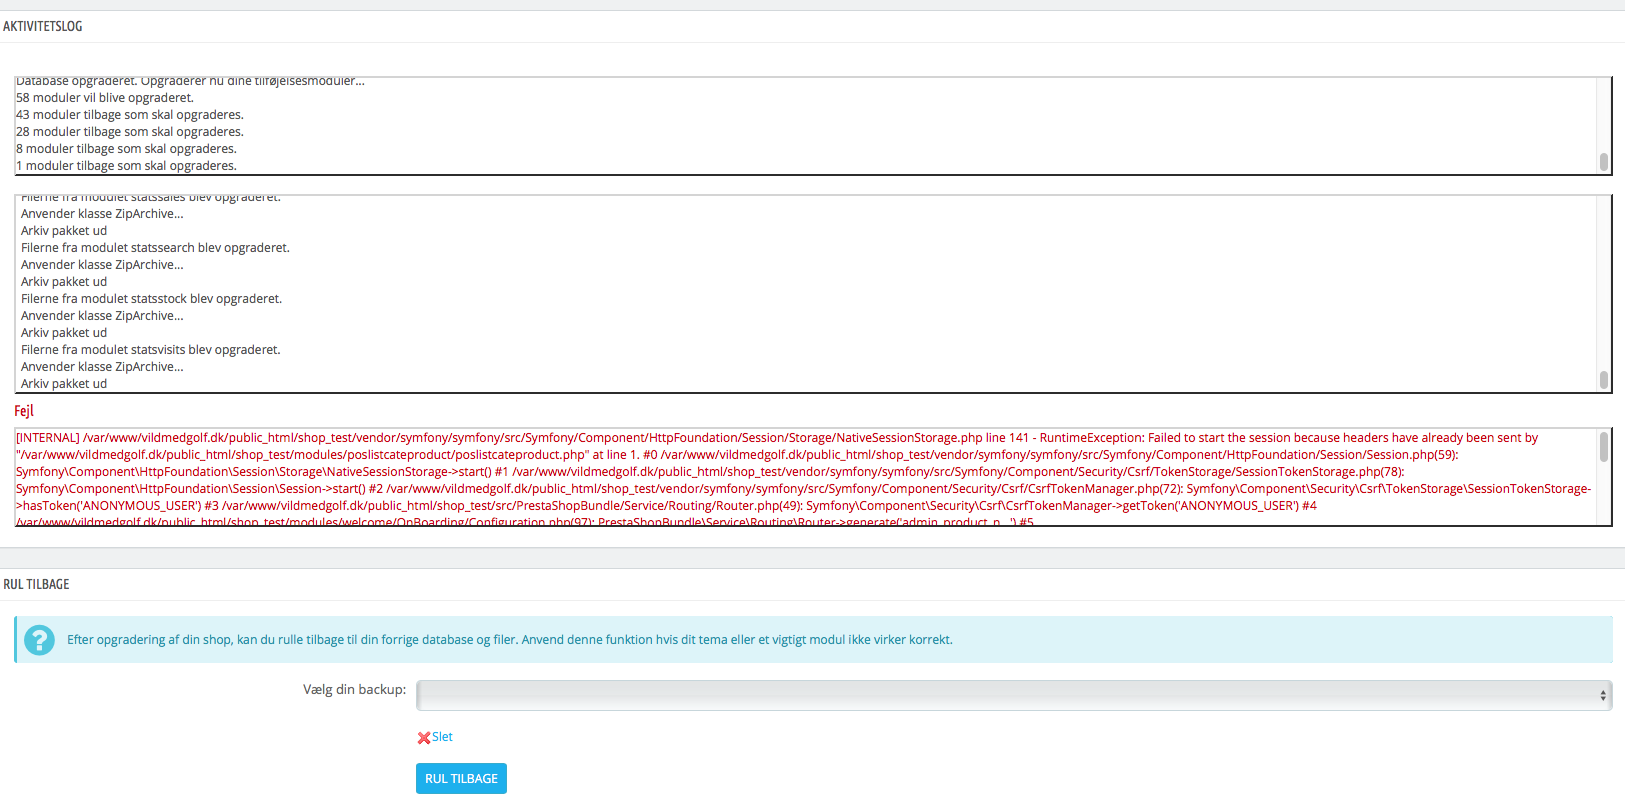
Task: Click the red error box scrollbar thumb
Action: [x=1604, y=447]
